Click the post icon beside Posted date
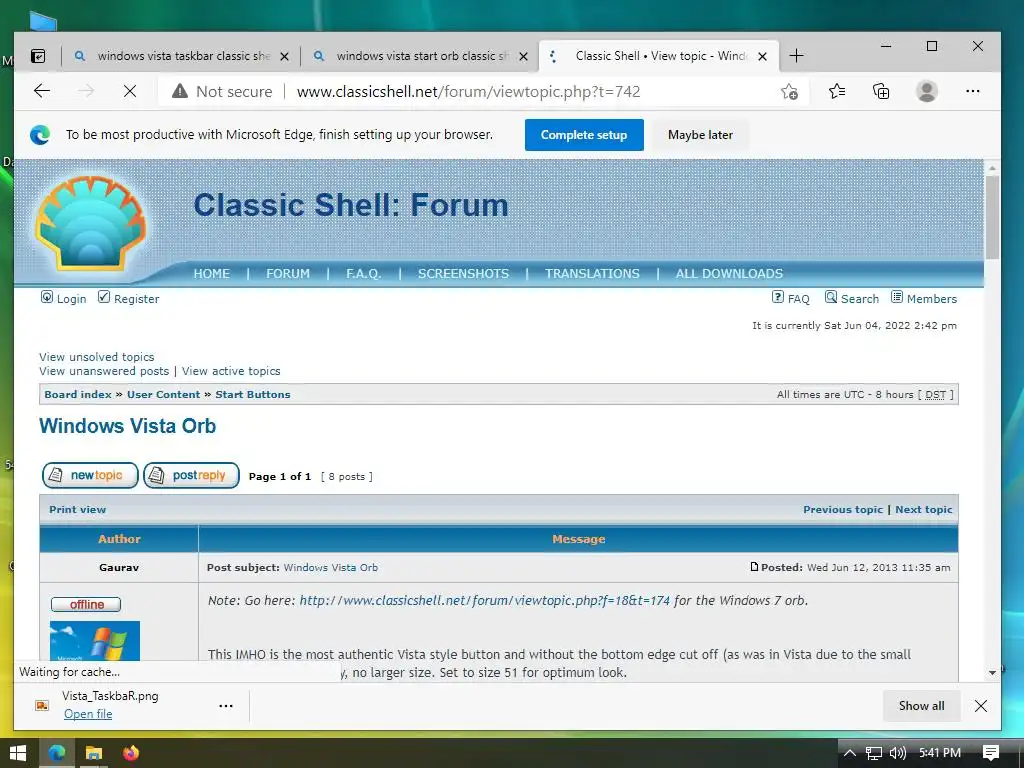The height and width of the screenshot is (768, 1024). click(x=754, y=567)
